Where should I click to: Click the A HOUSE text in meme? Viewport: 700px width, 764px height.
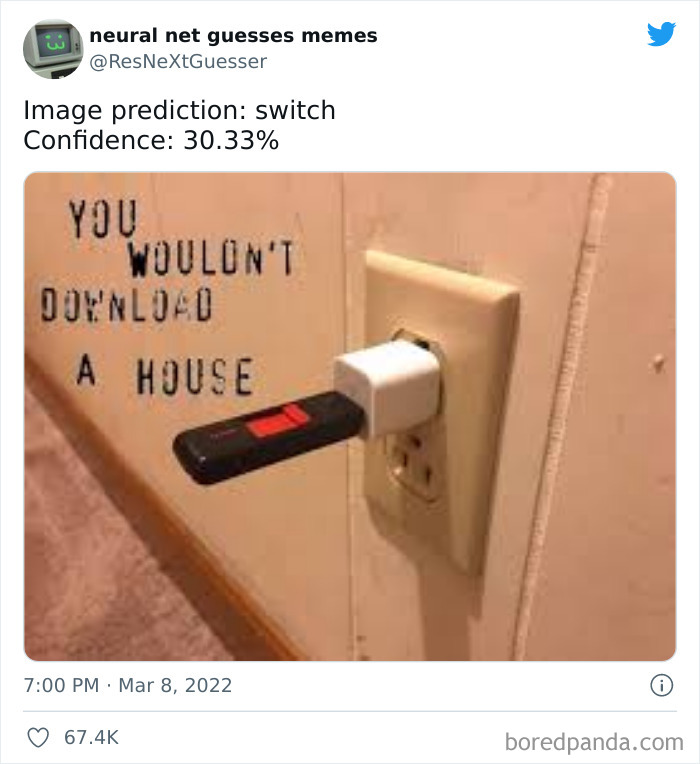165,375
